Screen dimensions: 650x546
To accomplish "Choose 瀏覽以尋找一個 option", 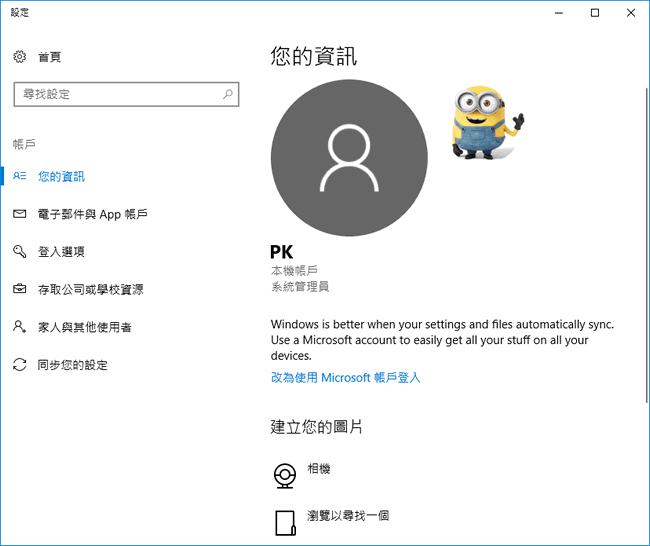I will click(x=348, y=516).
